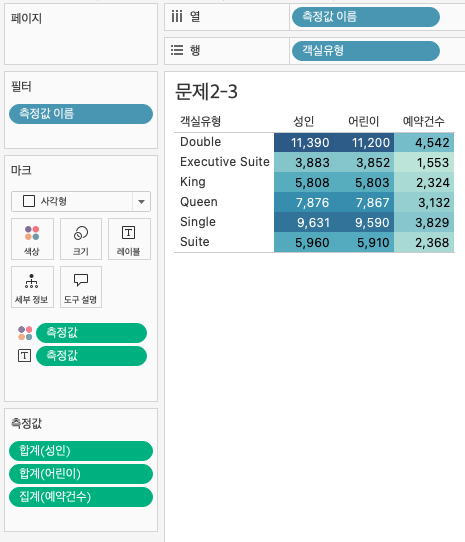Click the 마크 card title
Viewport: 465px width, 542px height.
(x=21, y=170)
